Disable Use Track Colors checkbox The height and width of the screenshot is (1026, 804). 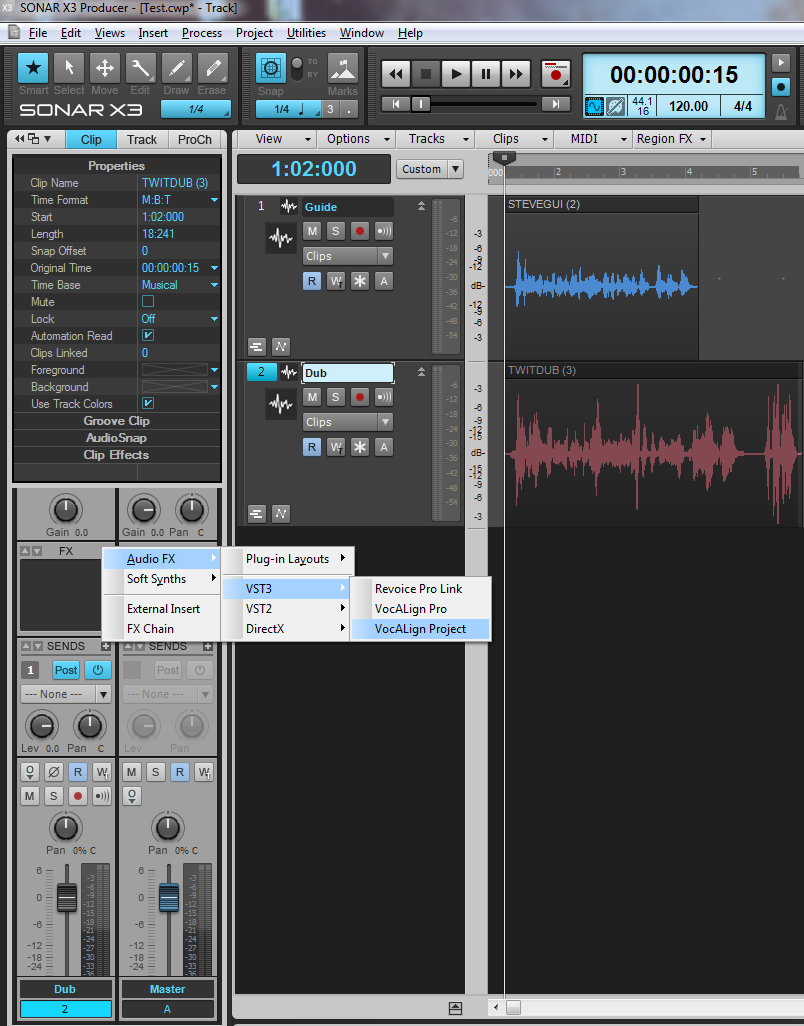click(x=148, y=404)
